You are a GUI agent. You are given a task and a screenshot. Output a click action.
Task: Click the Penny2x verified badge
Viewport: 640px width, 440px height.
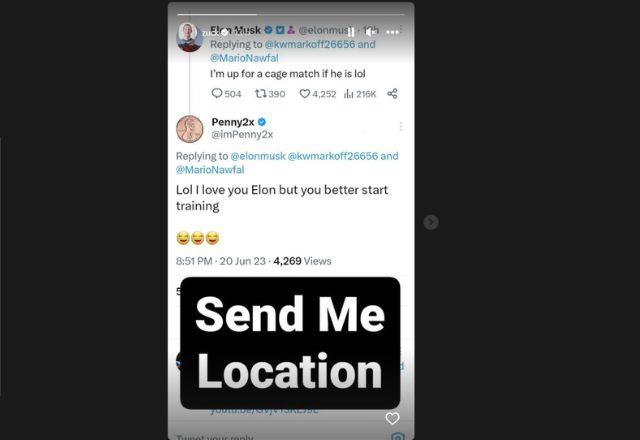click(262, 122)
